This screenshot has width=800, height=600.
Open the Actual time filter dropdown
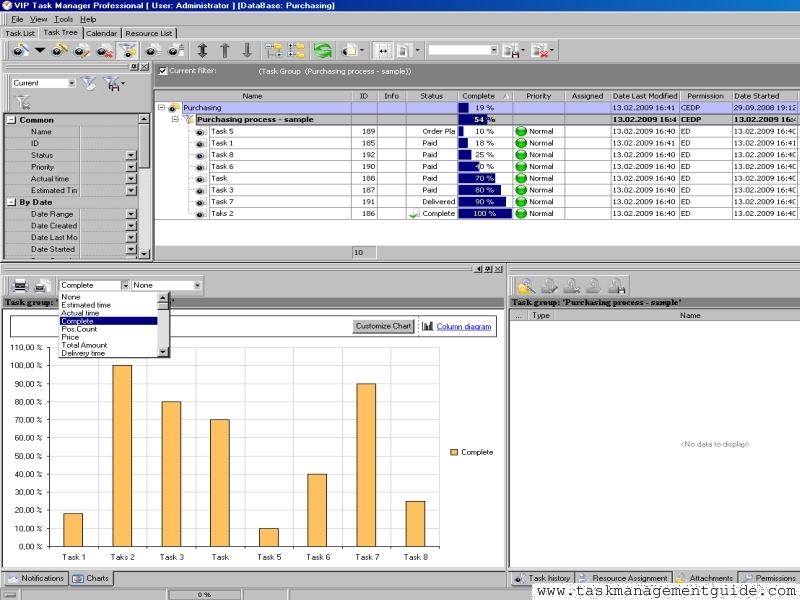pyautogui.click(x=131, y=179)
